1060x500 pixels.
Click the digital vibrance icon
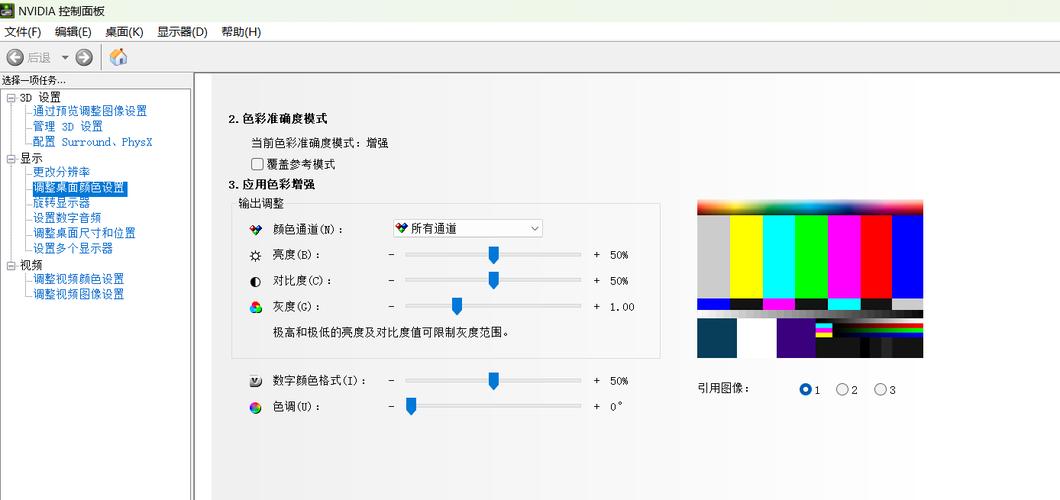click(x=255, y=381)
